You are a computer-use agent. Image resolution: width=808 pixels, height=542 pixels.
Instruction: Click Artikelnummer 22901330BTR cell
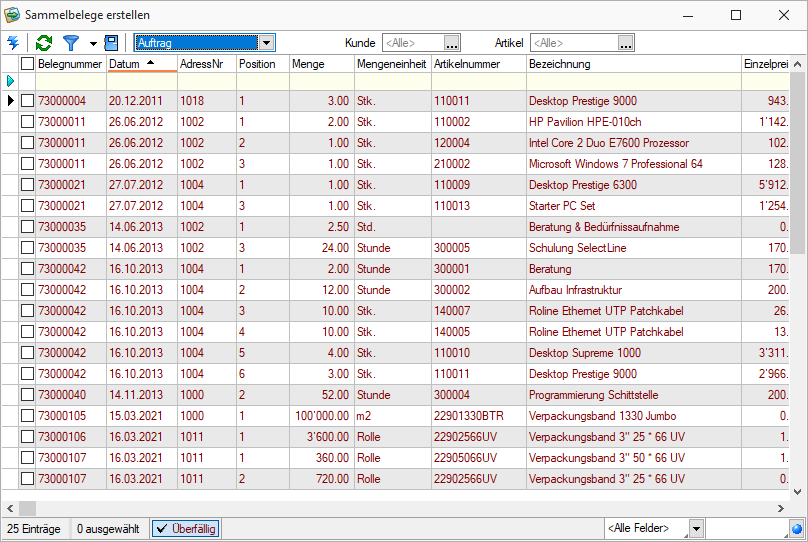(479, 416)
